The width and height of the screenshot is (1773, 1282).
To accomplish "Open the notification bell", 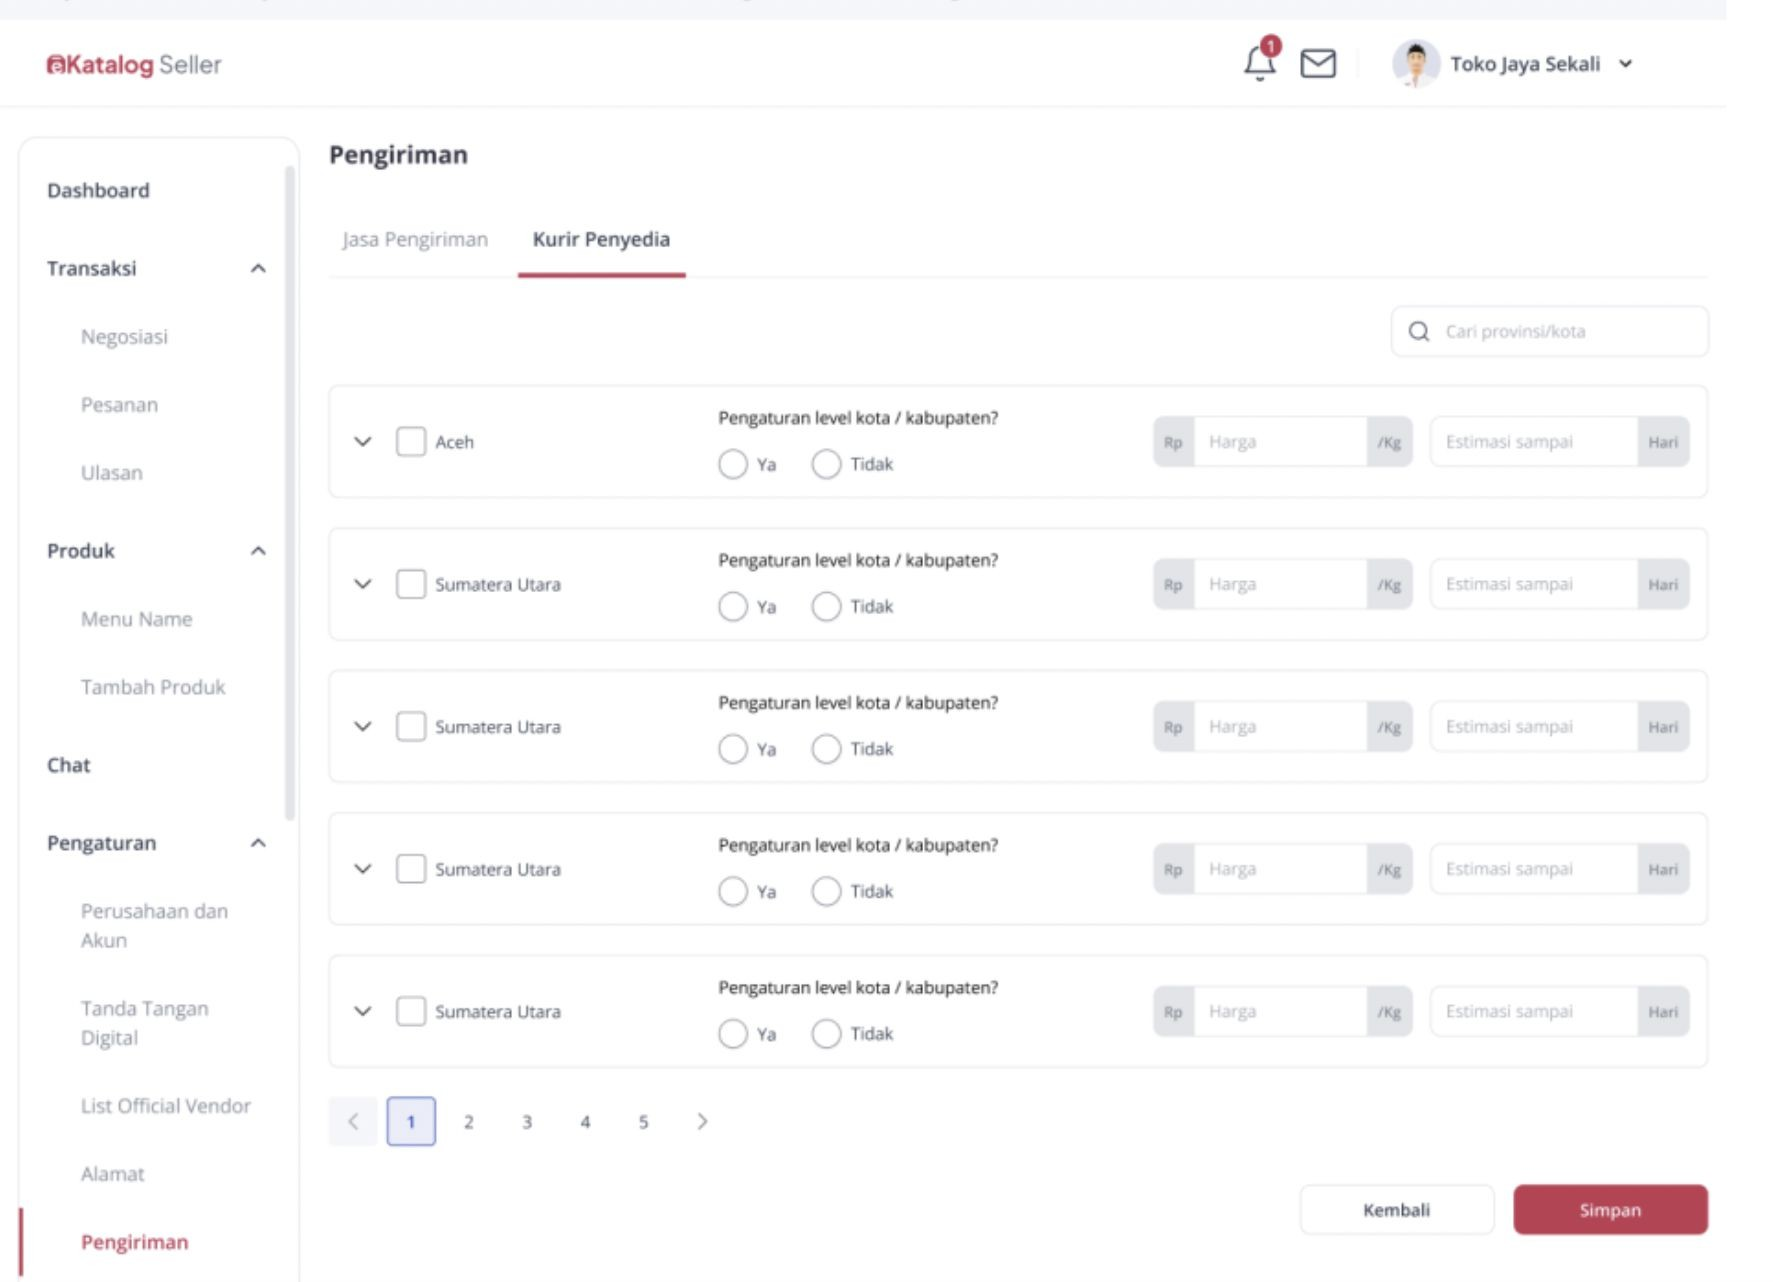I will click(x=1259, y=63).
